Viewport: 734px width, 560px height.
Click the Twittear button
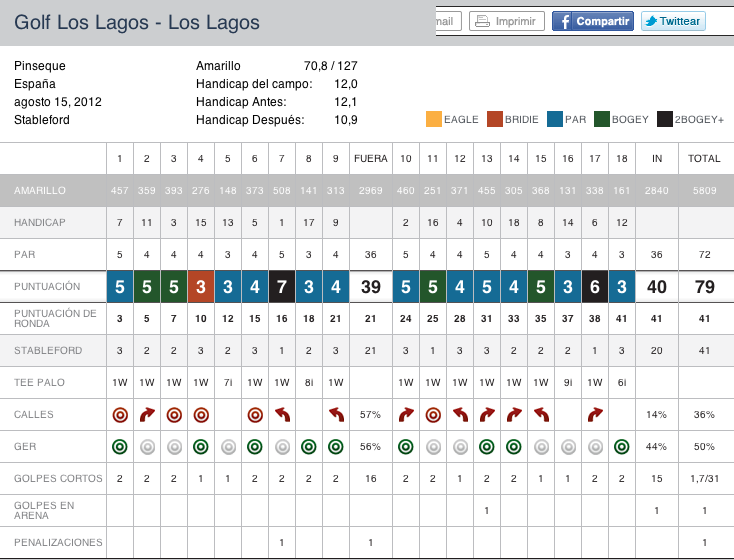click(x=673, y=21)
